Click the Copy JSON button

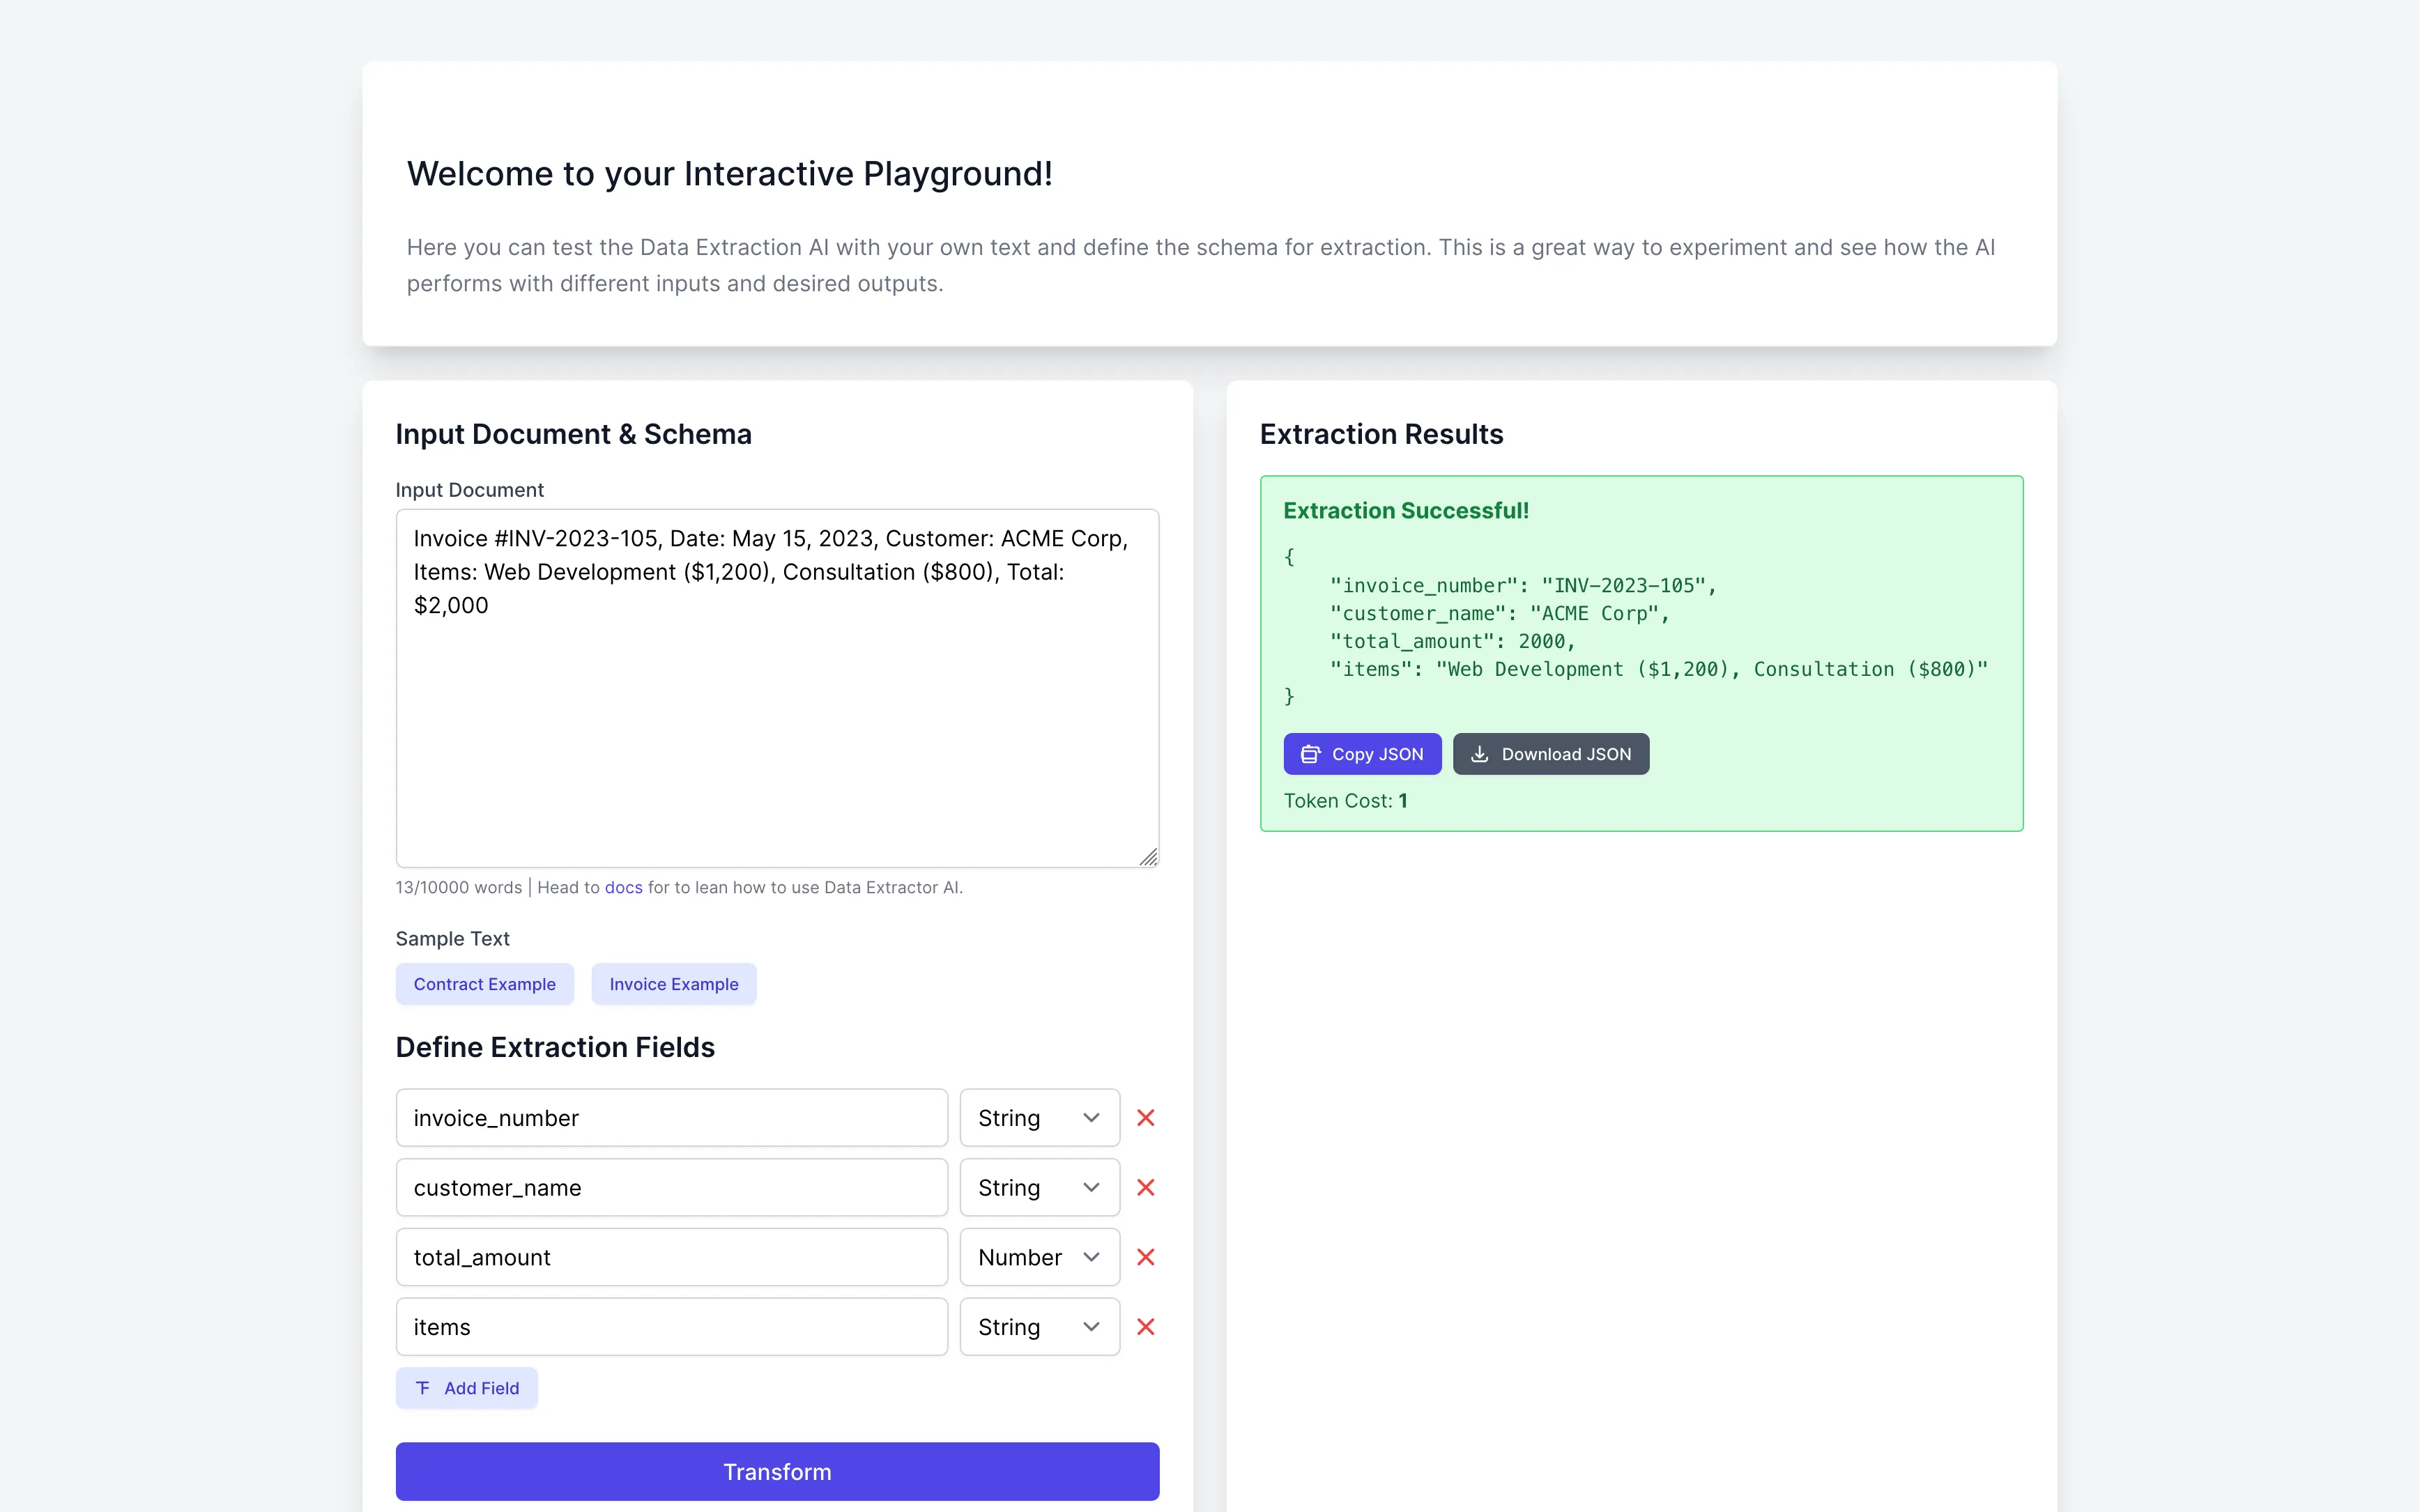(x=1362, y=753)
